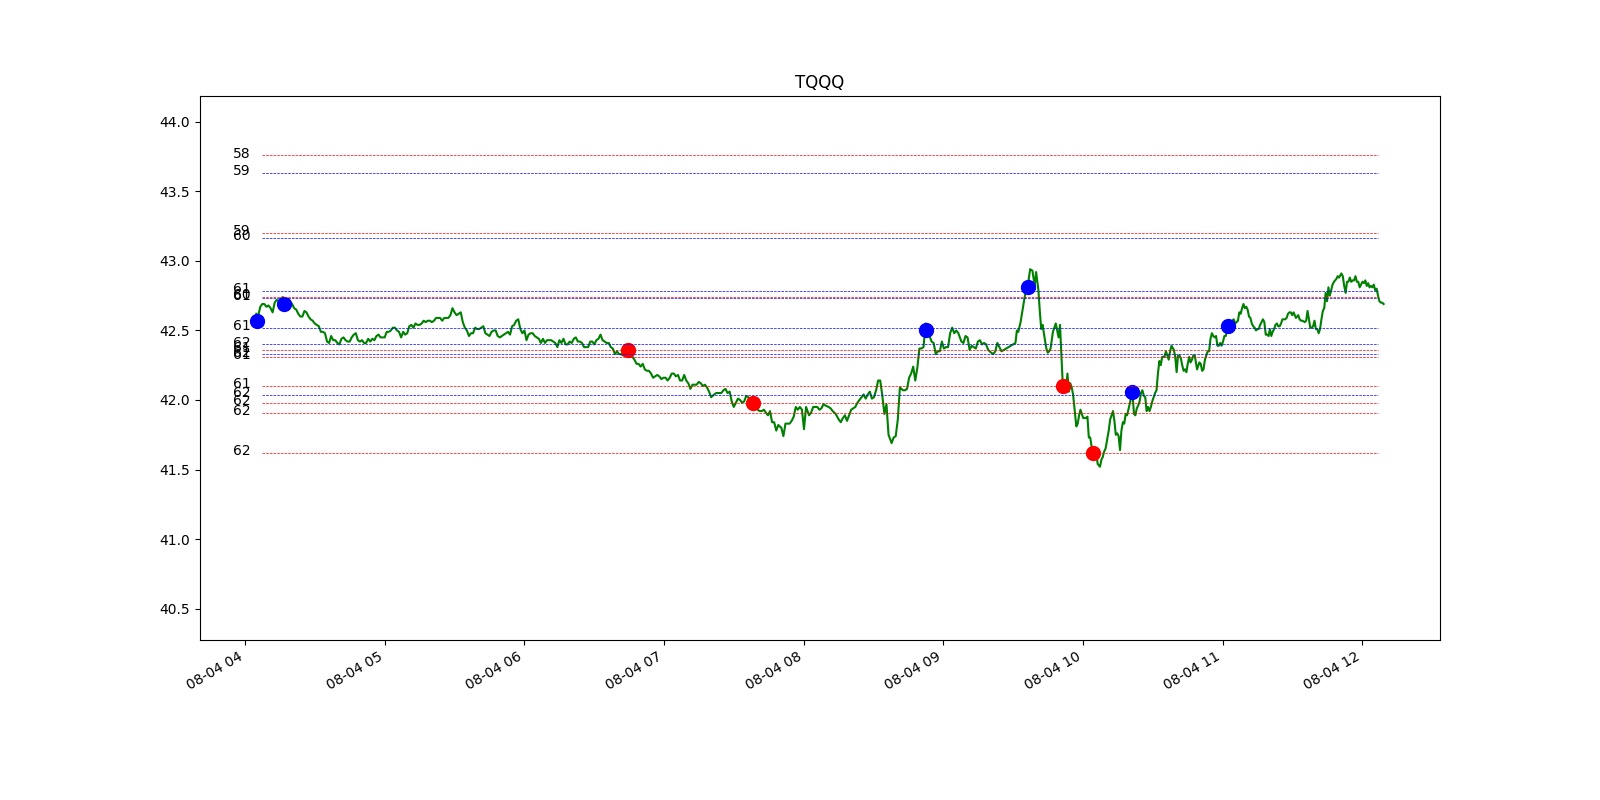Select the 43.0 y-axis tick label
Screen dimensions: 1600x800
click(x=174, y=261)
